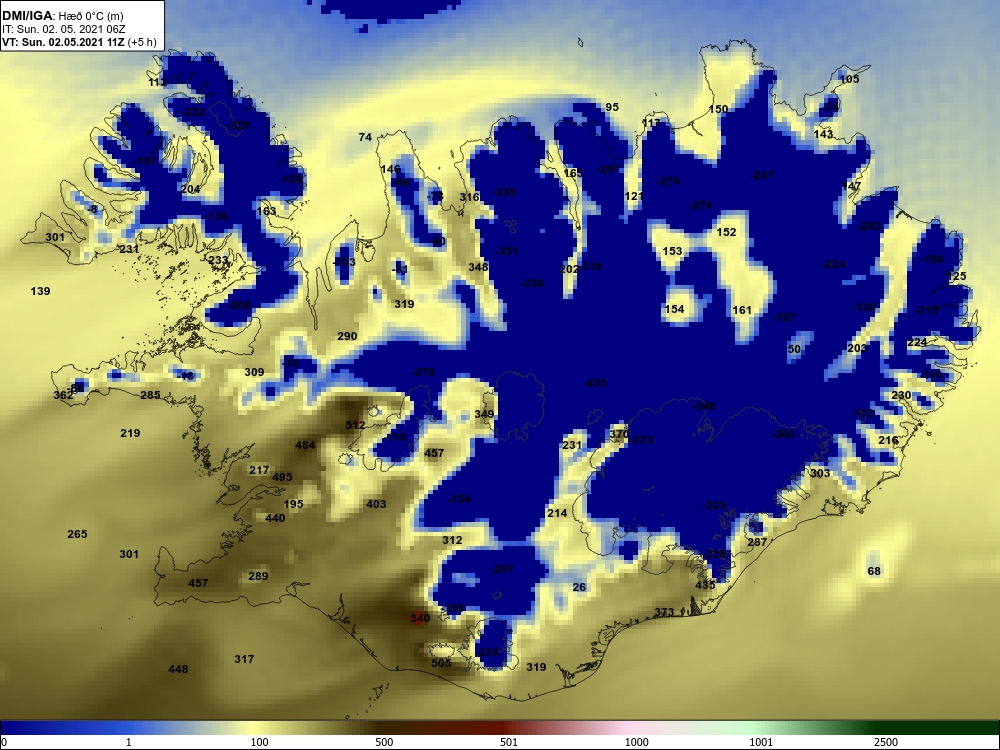The image size is (1000, 750).
Task: Click the 303 value label
Action: pyautogui.click(x=820, y=473)
